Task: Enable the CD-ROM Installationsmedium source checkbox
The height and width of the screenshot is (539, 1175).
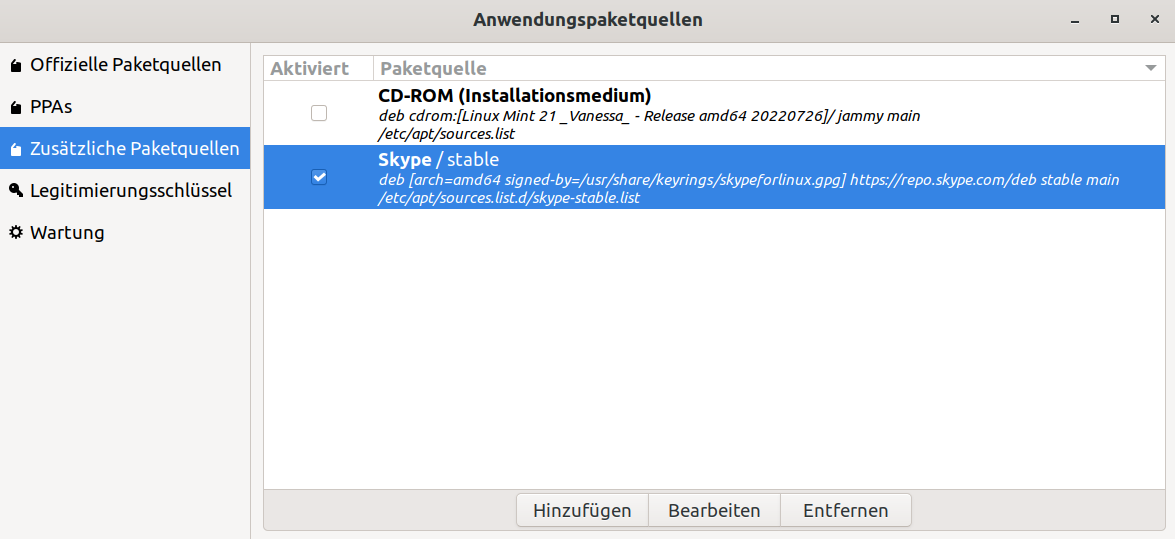Action: pyautogui.click(x=319, y=114)
